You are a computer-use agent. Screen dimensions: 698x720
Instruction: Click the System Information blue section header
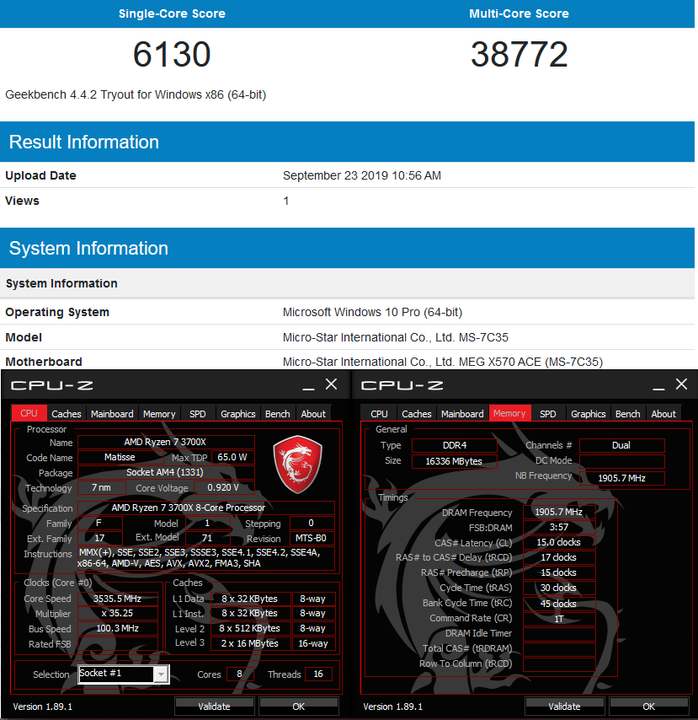(347, 248)
